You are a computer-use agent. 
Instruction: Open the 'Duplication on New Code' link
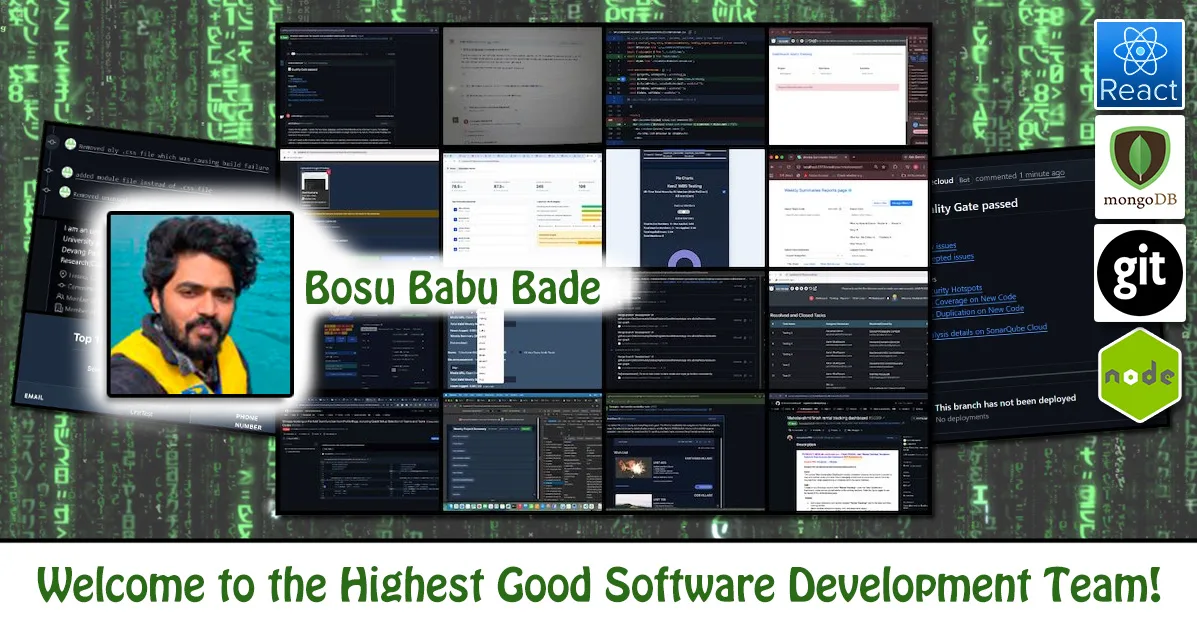tap(979, 311)
